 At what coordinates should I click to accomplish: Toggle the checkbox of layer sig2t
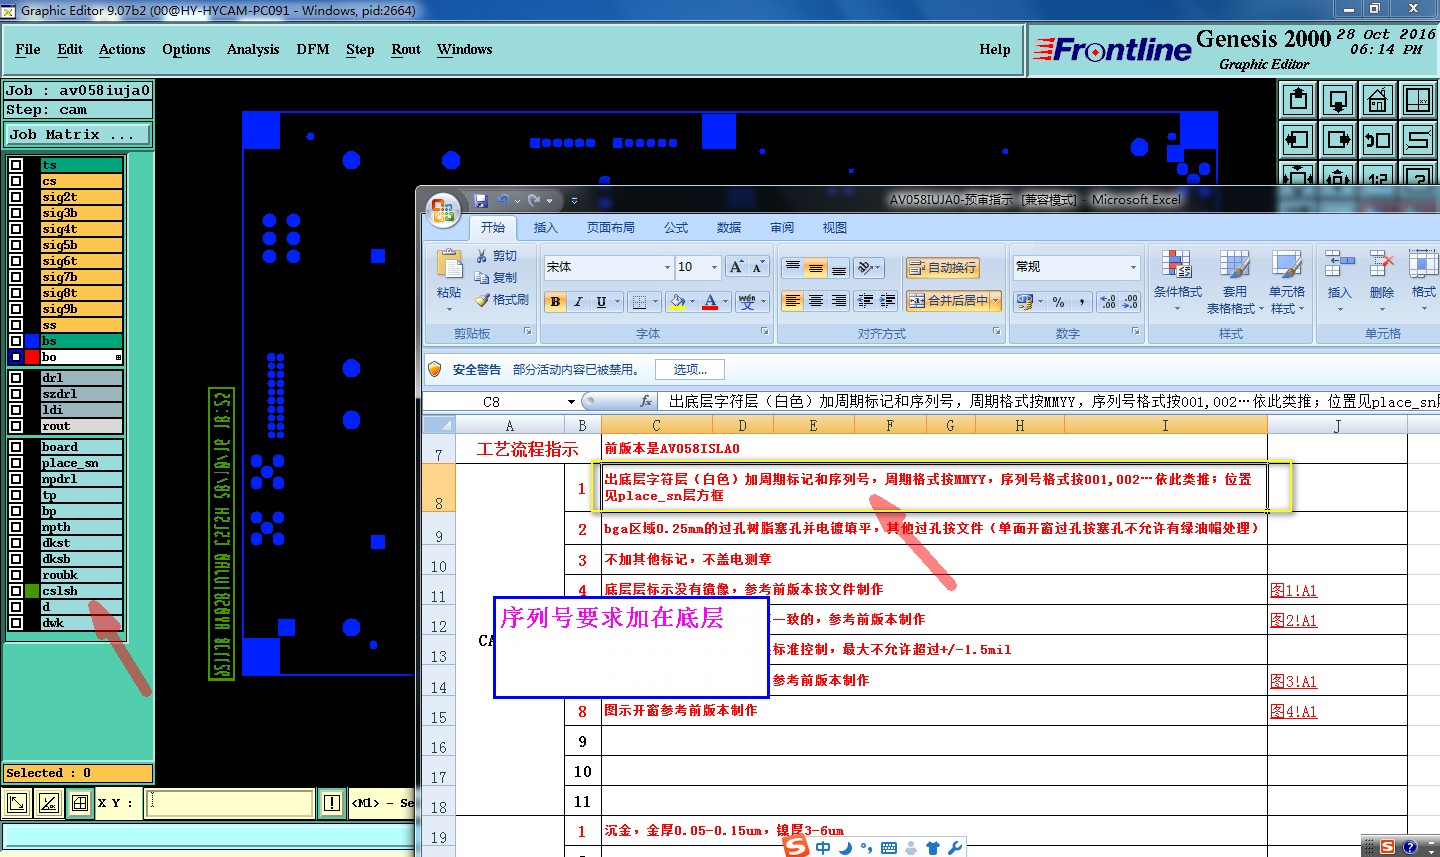click(16, 197)
